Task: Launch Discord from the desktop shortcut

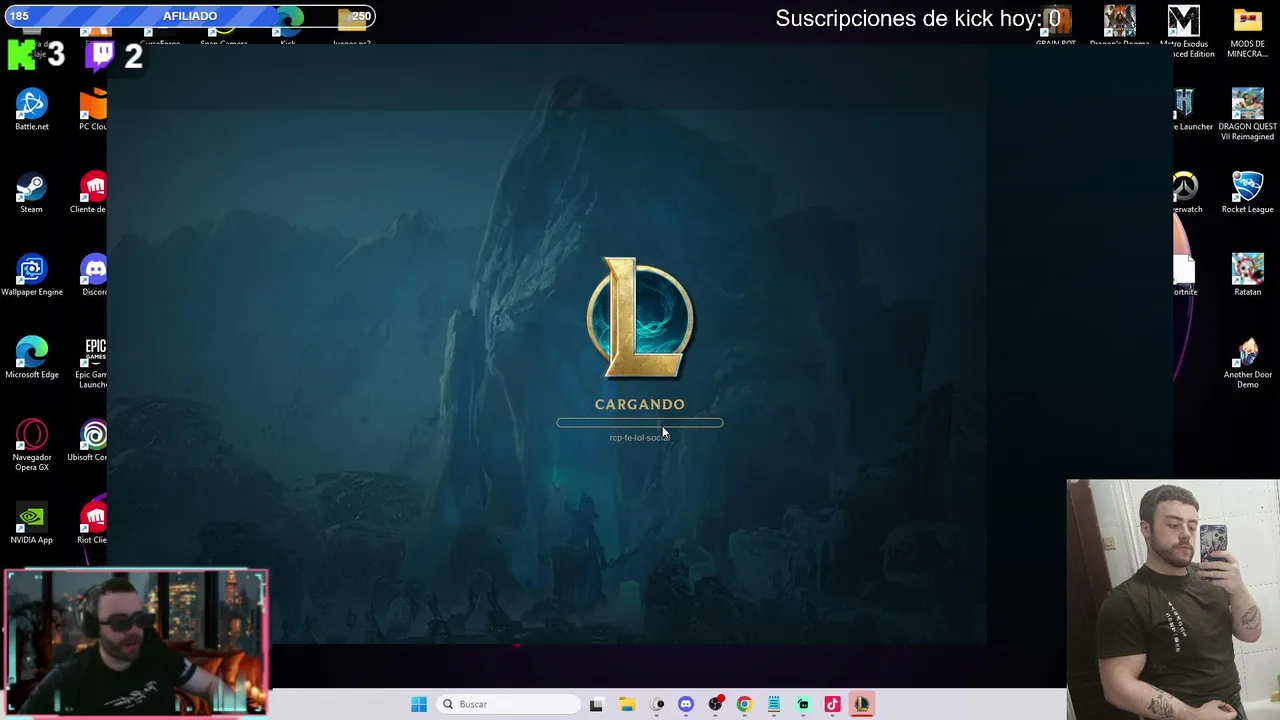Action: (94, 276)
